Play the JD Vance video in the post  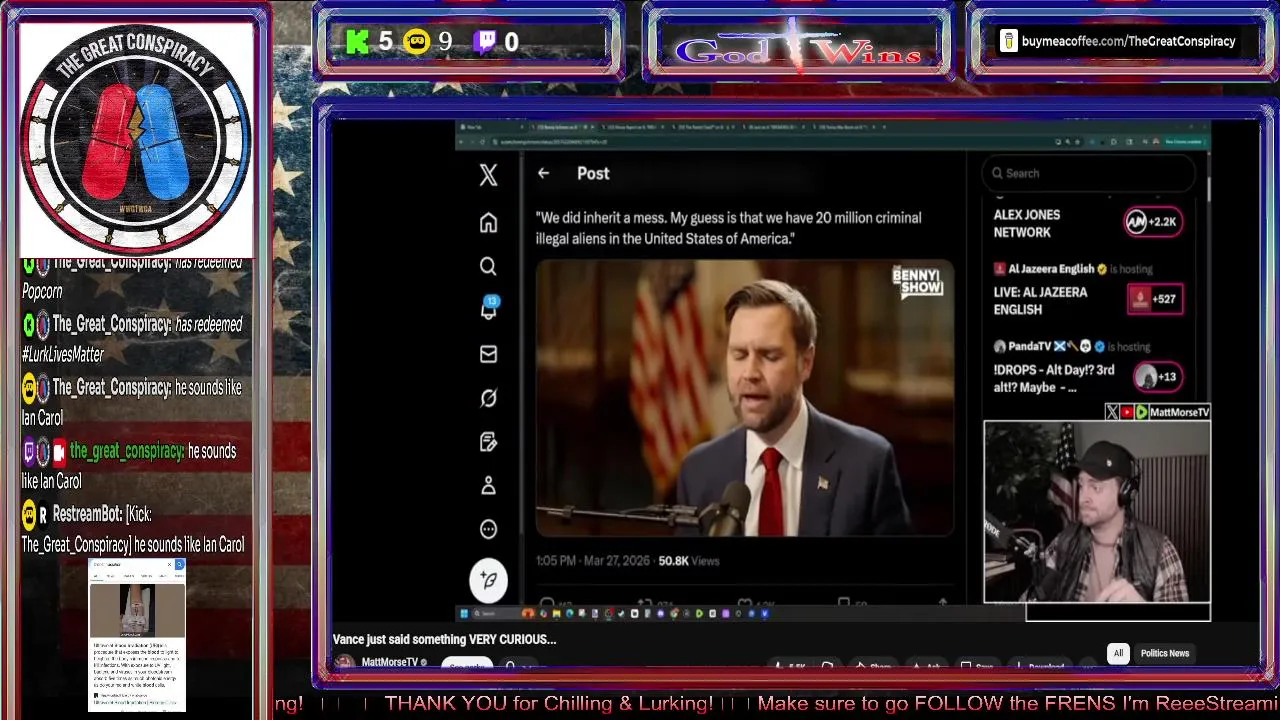tap(744, 398)
